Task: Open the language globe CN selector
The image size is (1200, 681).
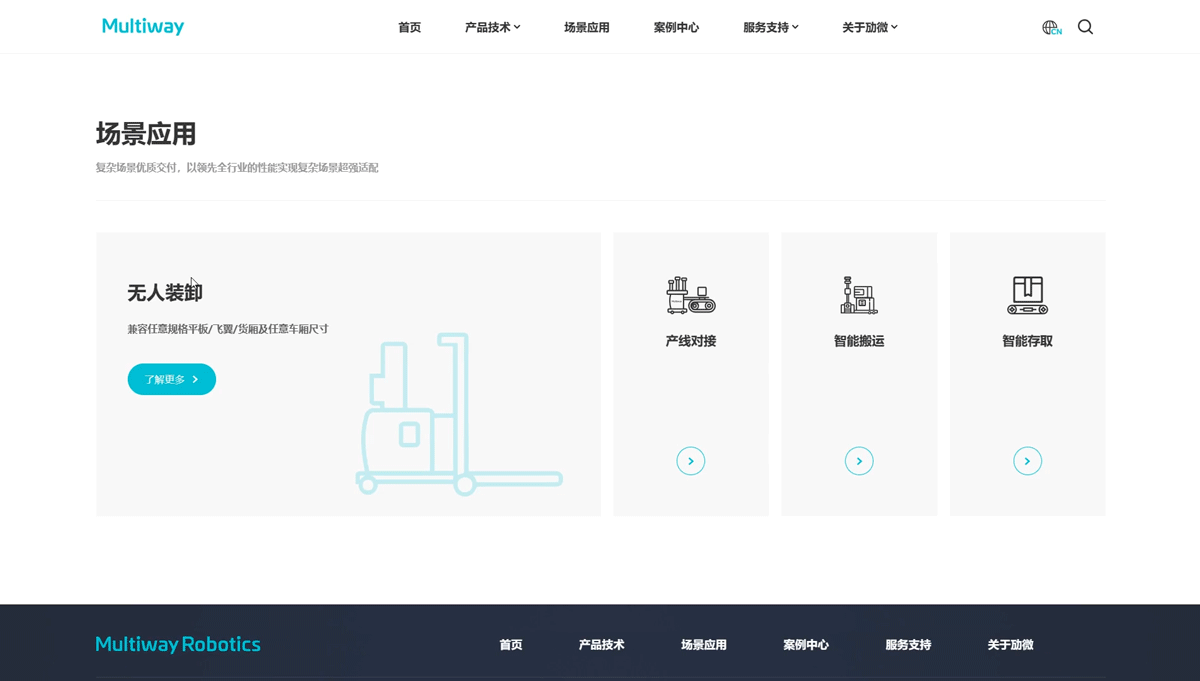Action: 1051,28
